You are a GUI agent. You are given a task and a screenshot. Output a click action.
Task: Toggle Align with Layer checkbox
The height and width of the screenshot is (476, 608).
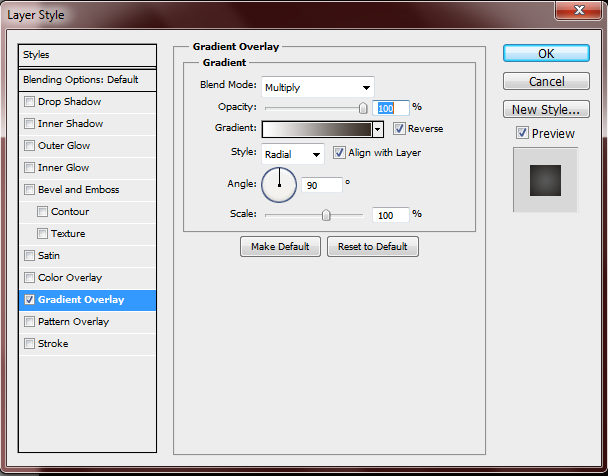coord(339,153)
